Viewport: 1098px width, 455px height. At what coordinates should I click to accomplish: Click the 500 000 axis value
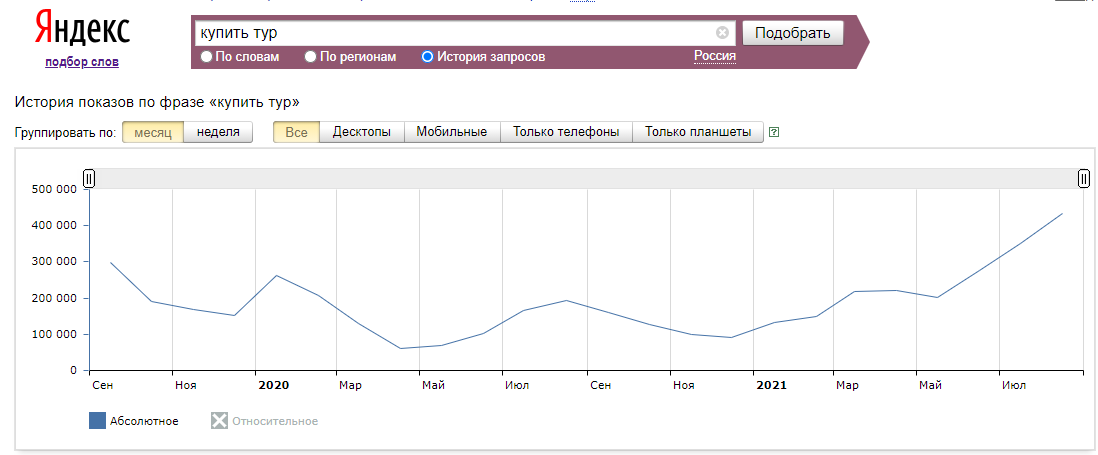pos(54,189)
